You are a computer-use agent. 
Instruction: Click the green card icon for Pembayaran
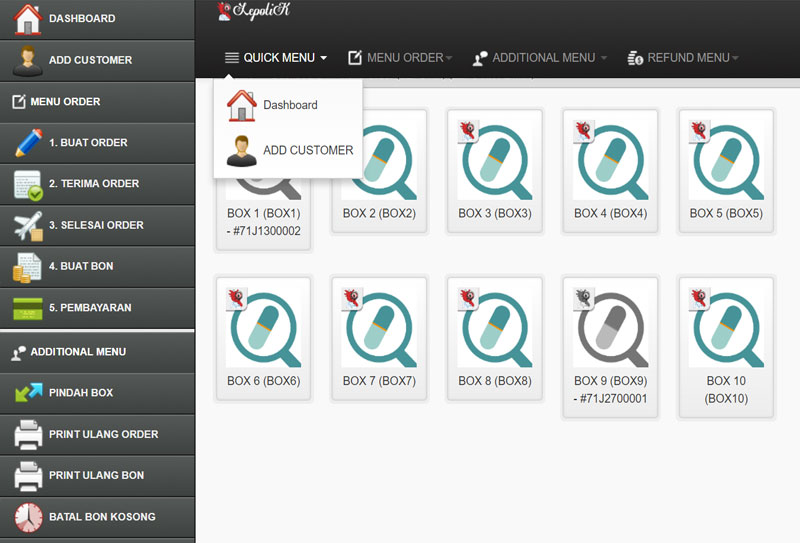coord(28,308)
